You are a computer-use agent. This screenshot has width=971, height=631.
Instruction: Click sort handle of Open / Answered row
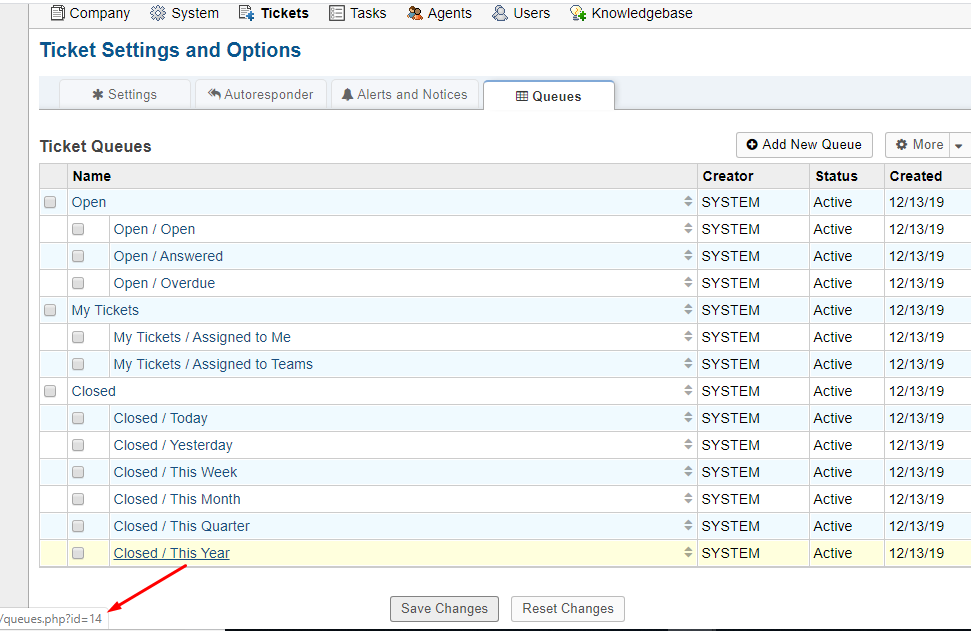click(688, 255)
